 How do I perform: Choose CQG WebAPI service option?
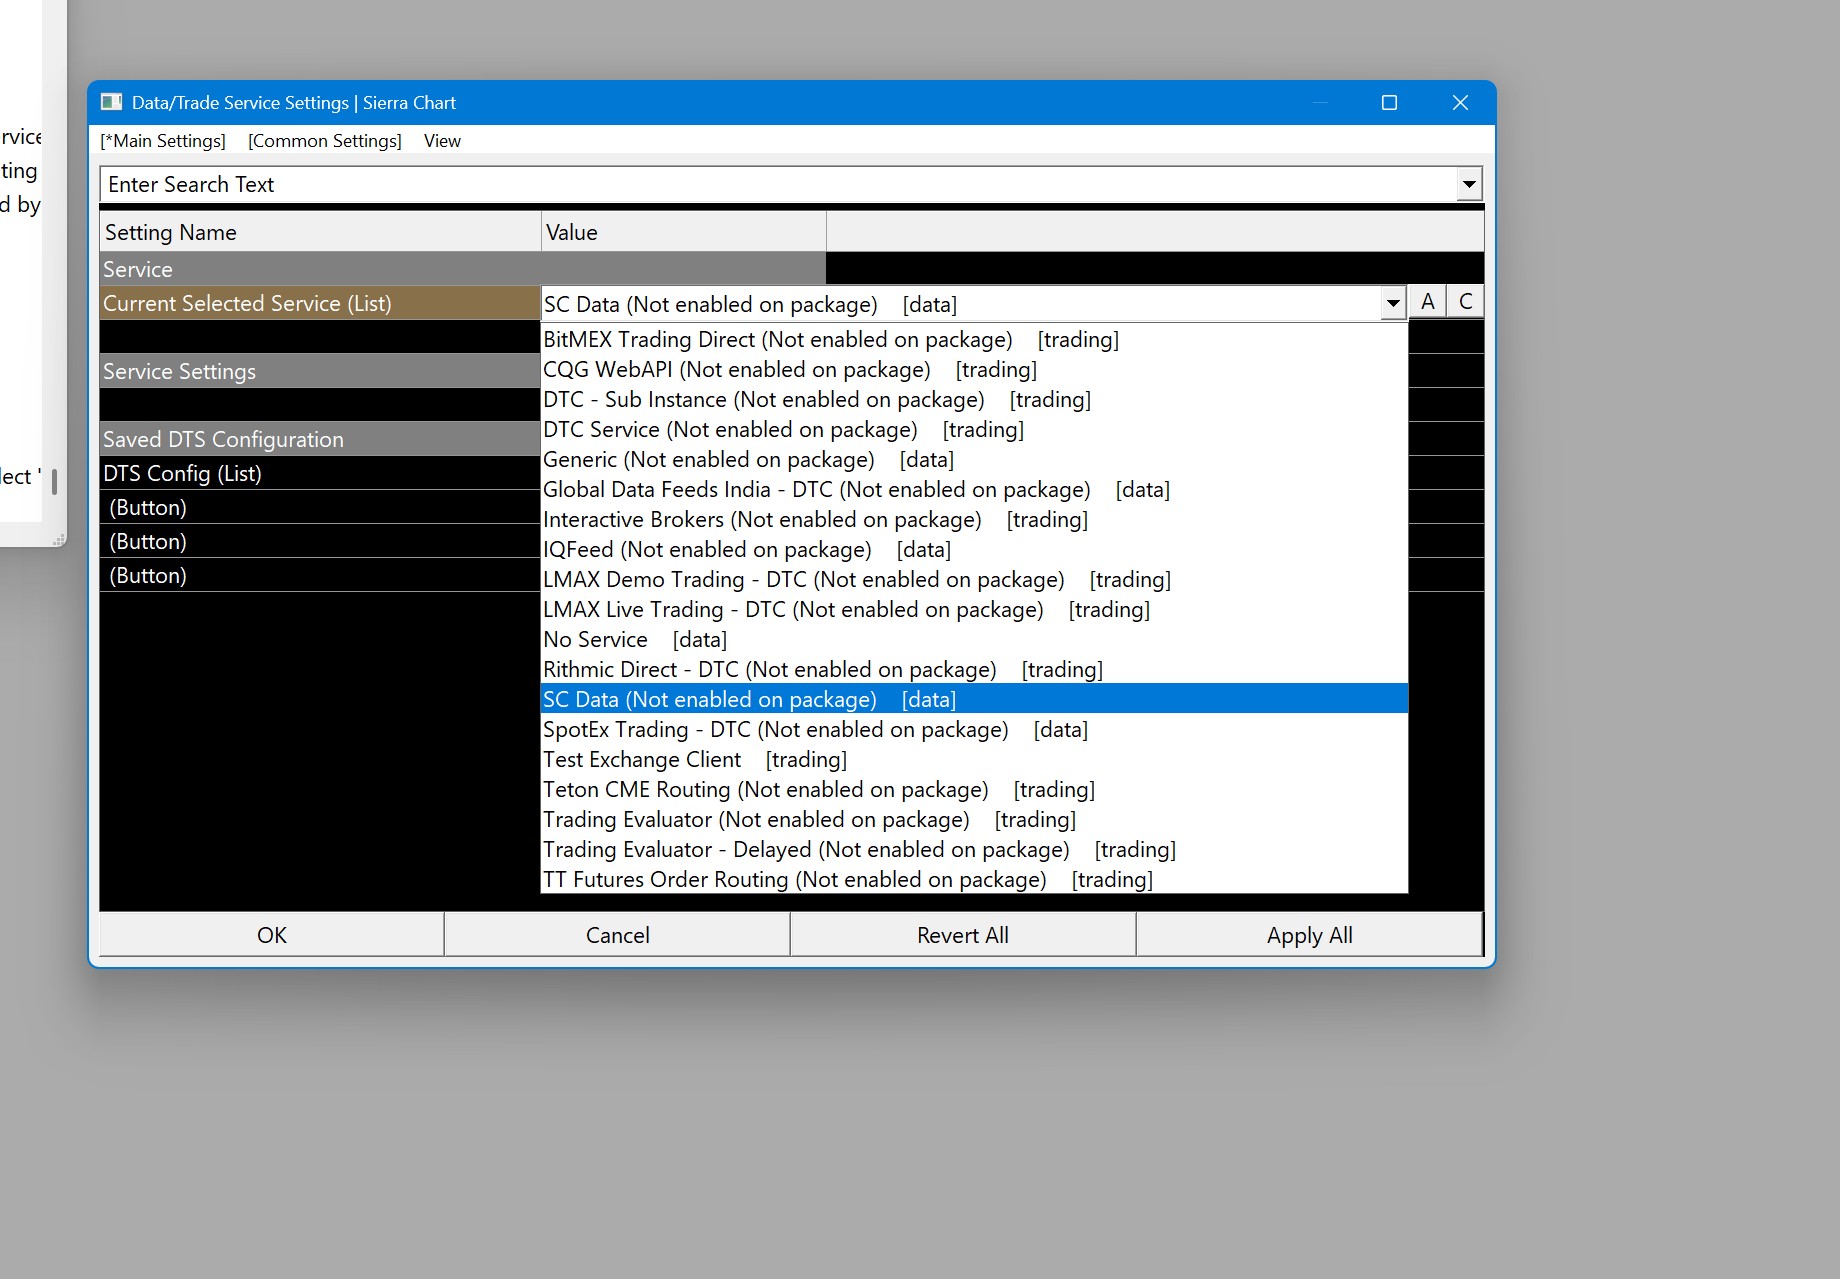point(974,369)
